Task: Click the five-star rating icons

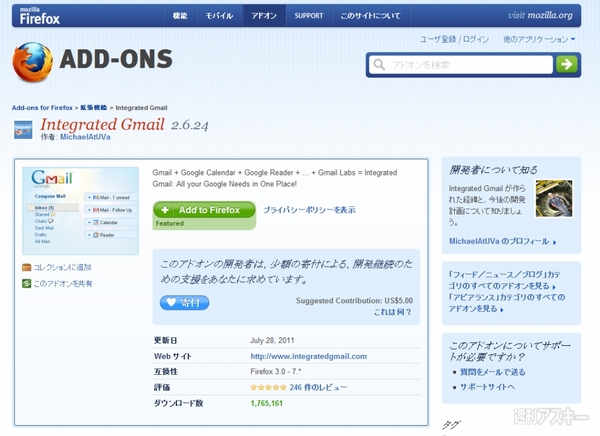Action: coord(268,387)
